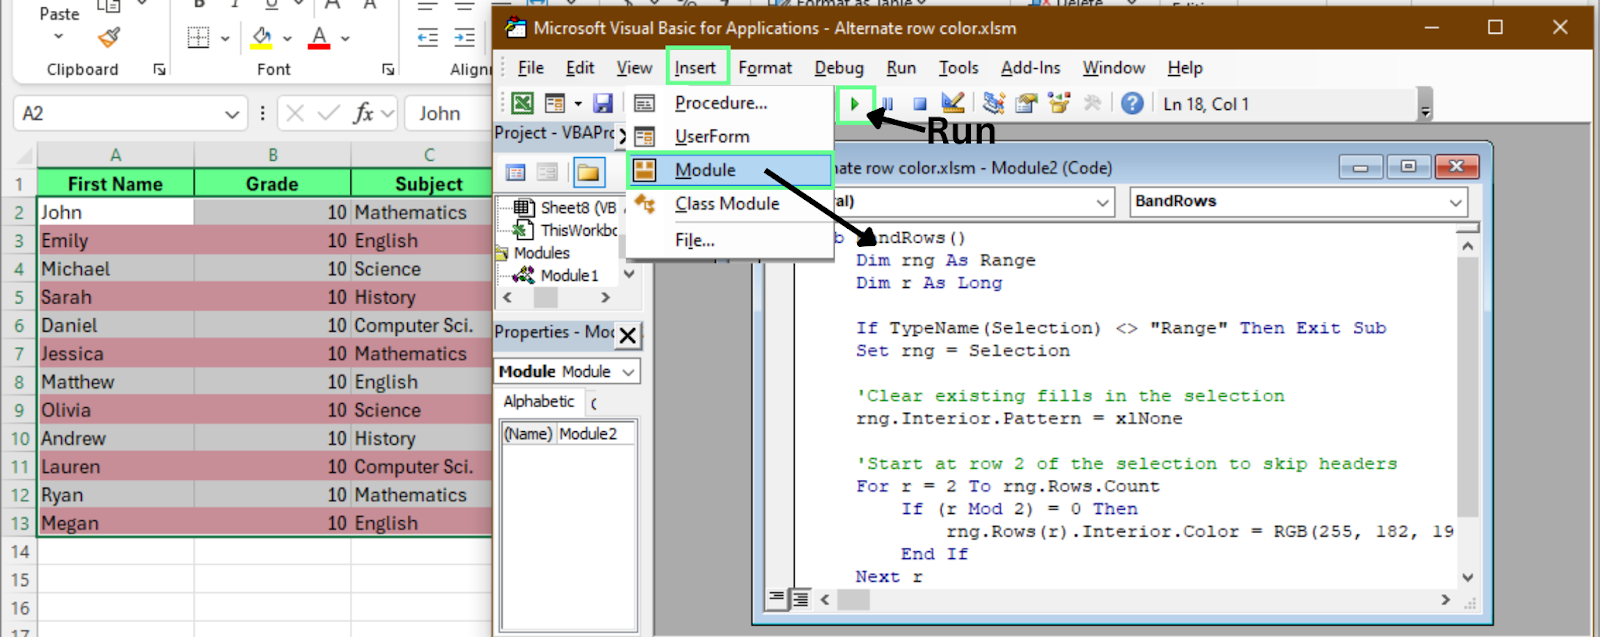This screenshot has width=1600, height=637.
Task: Click the Decrease Indent icon in Excel ribbon
Action: tap(428, 38)
